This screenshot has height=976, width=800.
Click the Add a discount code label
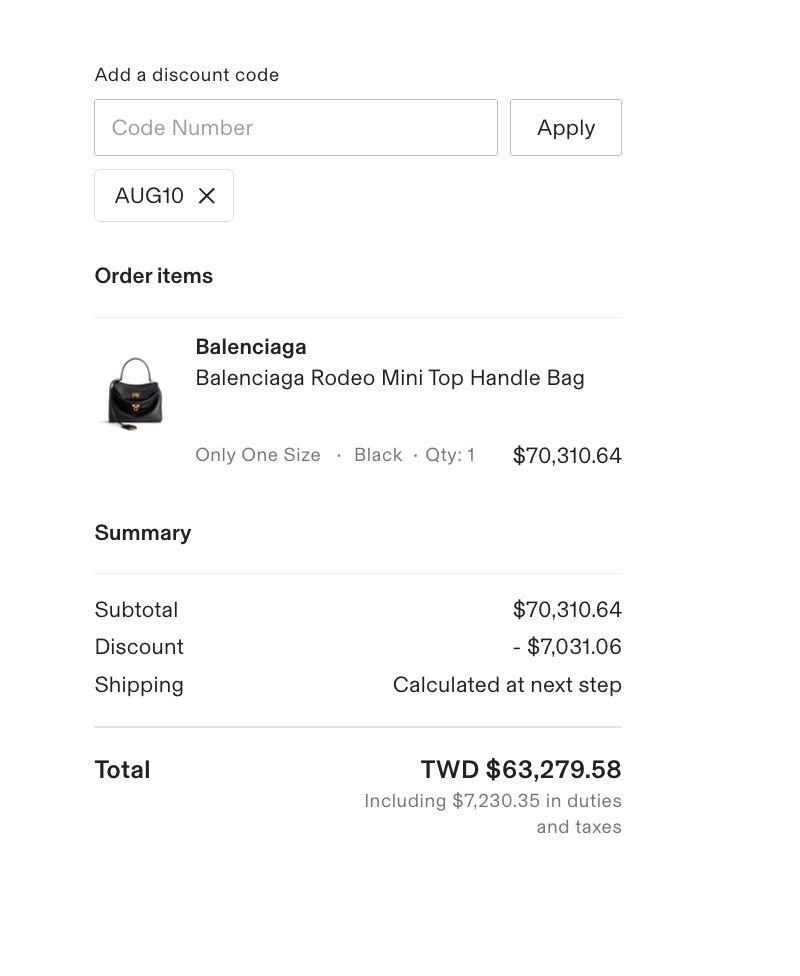point(187,75)
